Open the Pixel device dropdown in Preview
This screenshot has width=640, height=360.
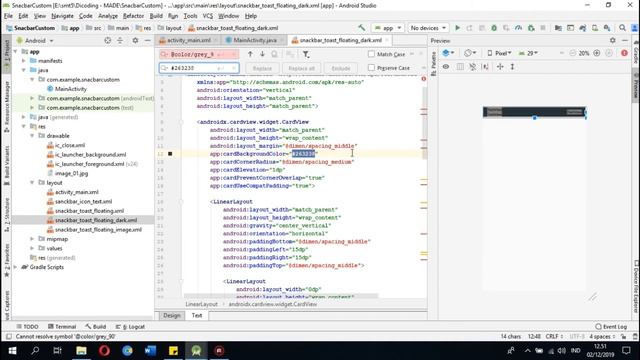[x=499, y=53]
